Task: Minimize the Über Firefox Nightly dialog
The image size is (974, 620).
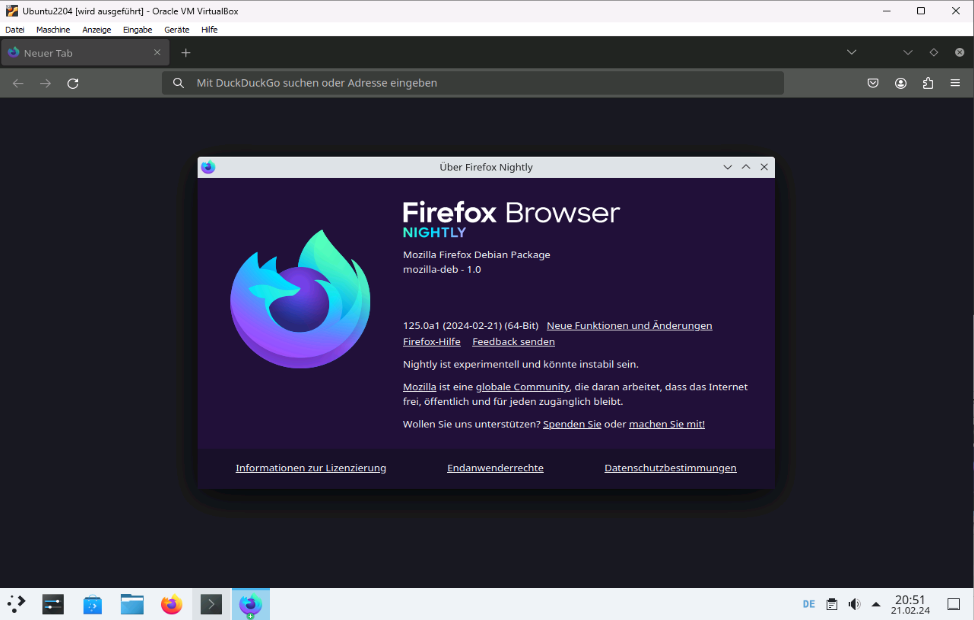Action: coord(727,167)
